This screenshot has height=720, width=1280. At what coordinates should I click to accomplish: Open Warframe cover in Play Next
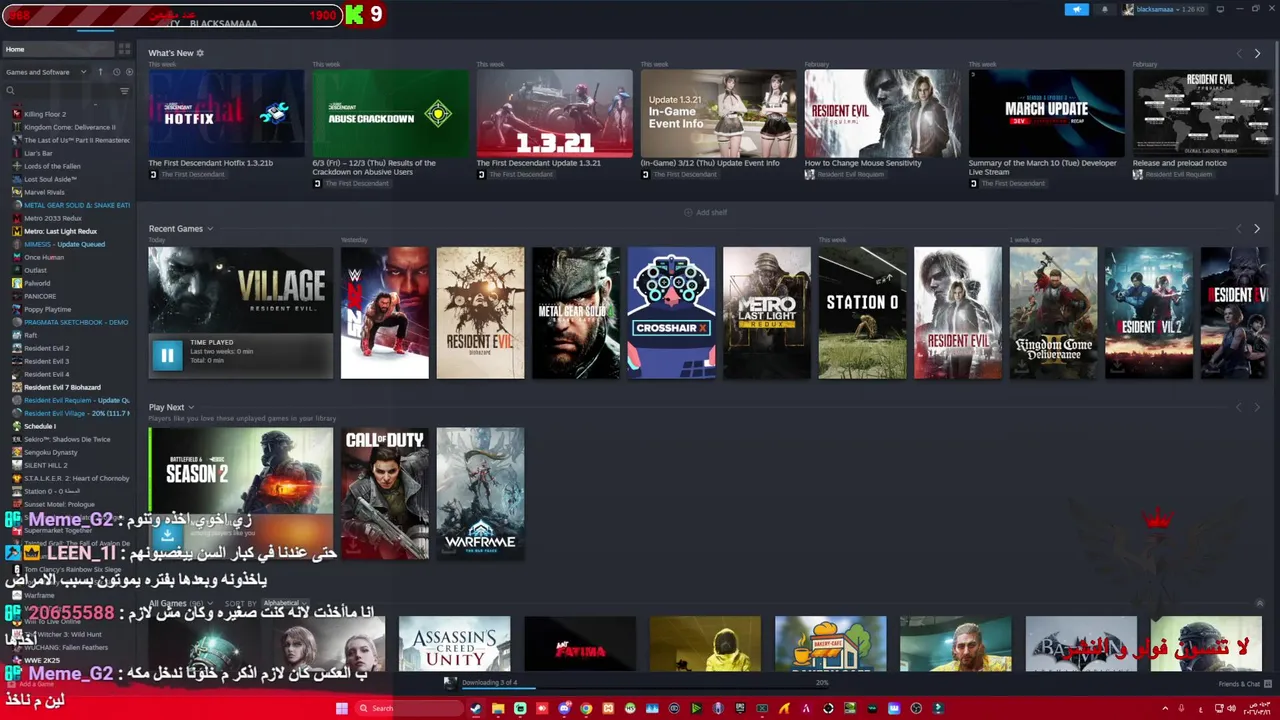[480, 494]
